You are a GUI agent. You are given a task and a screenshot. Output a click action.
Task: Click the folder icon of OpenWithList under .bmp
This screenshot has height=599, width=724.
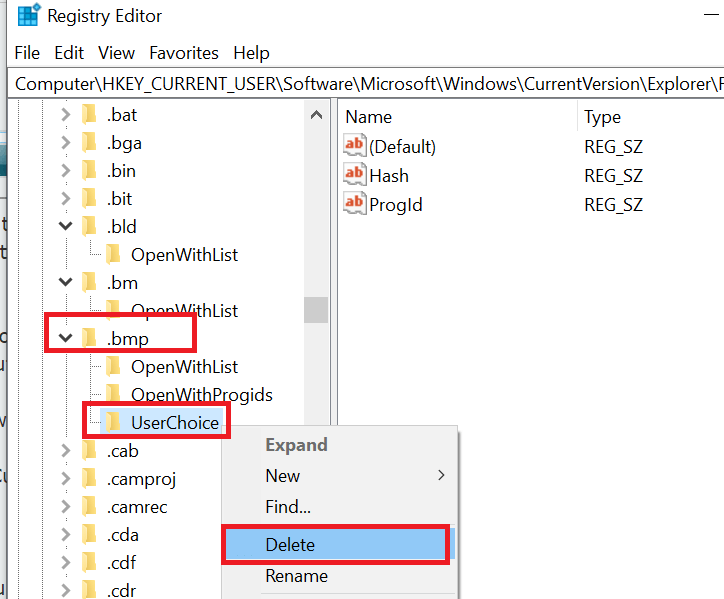pos(113,366)
